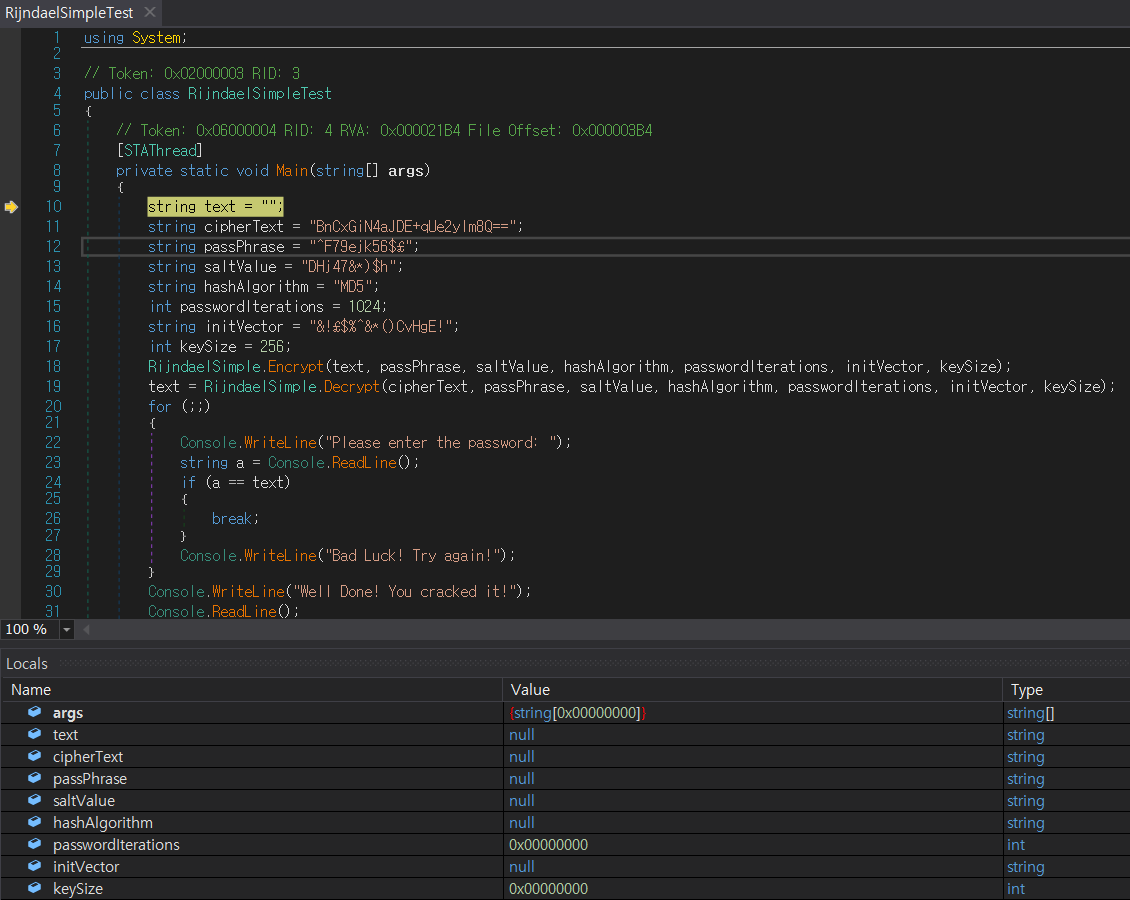Image resolution: width=1130 pixels, height=900 pixels.
Task: Sort Locals by the Value column header
Action: pos(752,690)
